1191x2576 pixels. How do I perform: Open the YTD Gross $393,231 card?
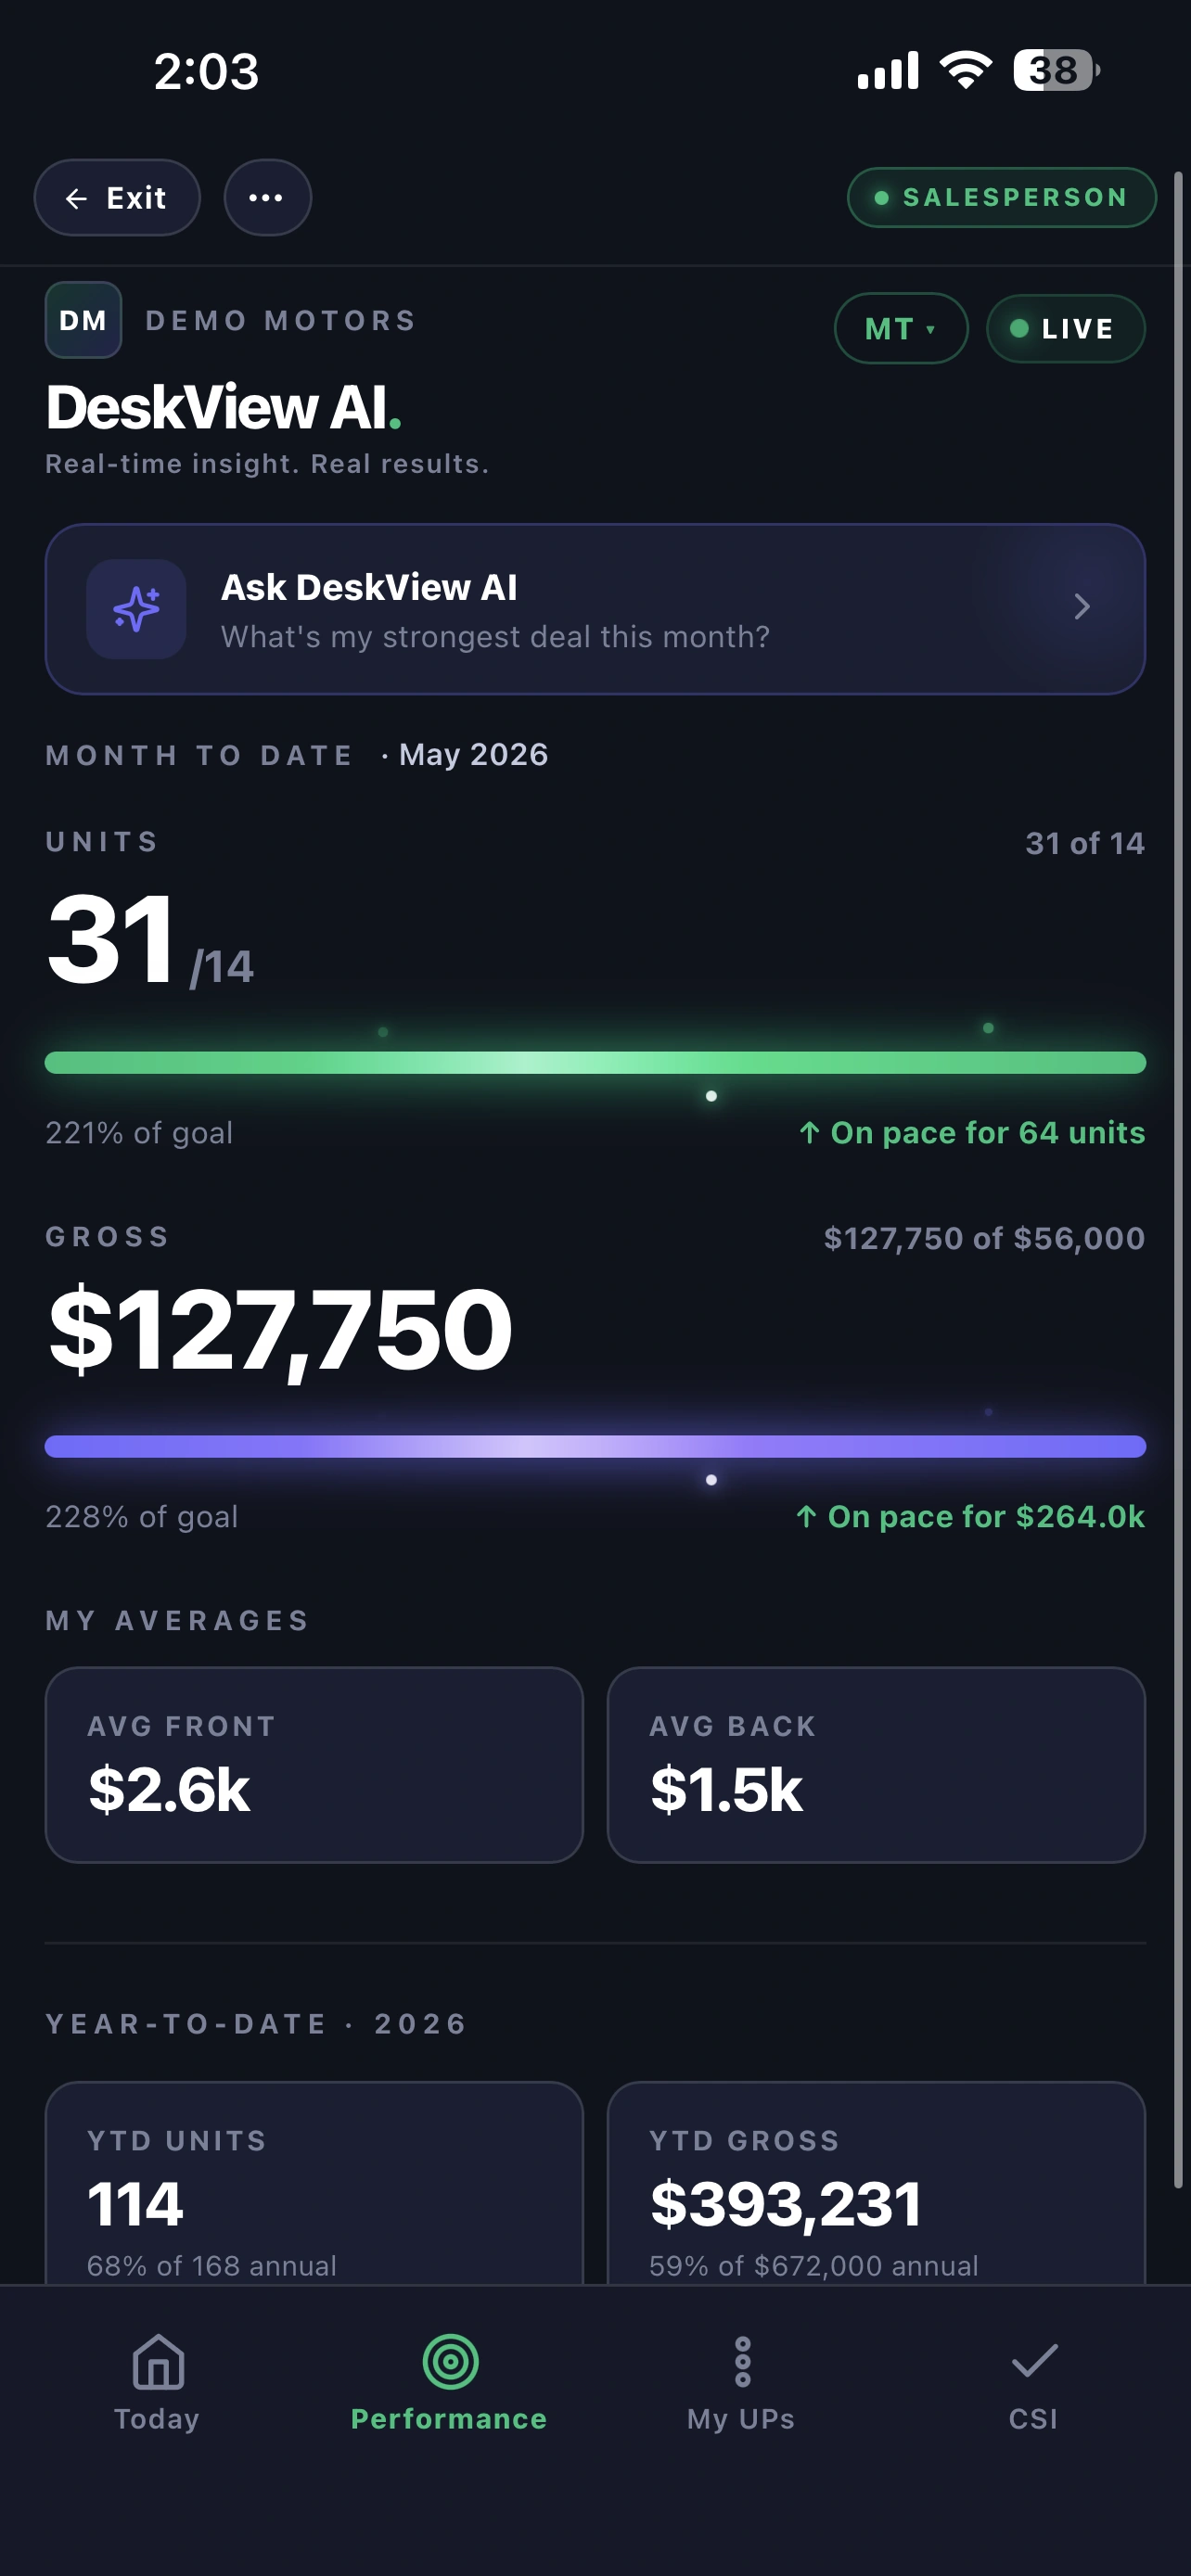click(x=876, y=2184)
